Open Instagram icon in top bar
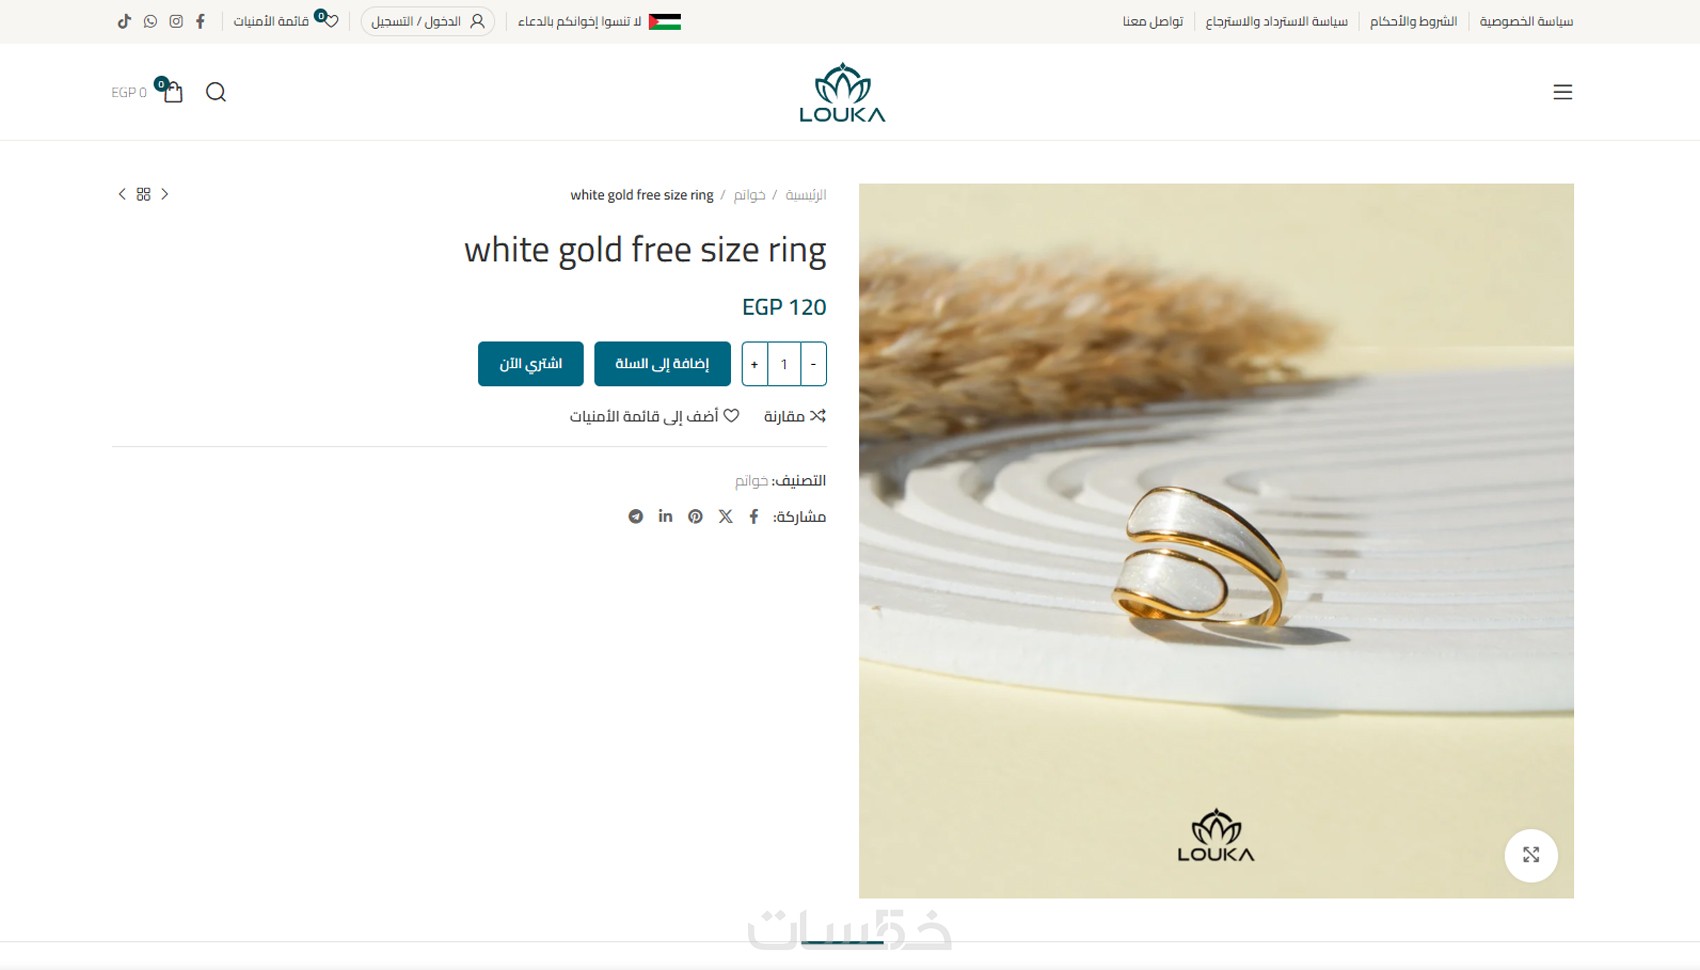This screenshot has height=970, width=1700. point(176,21)
